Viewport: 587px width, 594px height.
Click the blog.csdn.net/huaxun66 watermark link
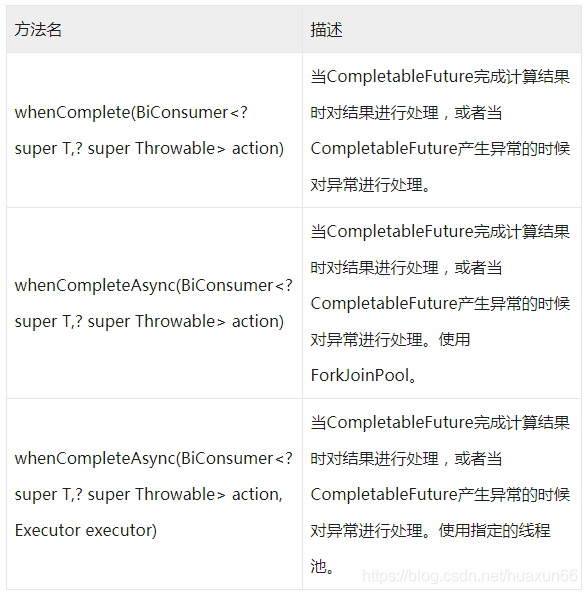[470, 575]
